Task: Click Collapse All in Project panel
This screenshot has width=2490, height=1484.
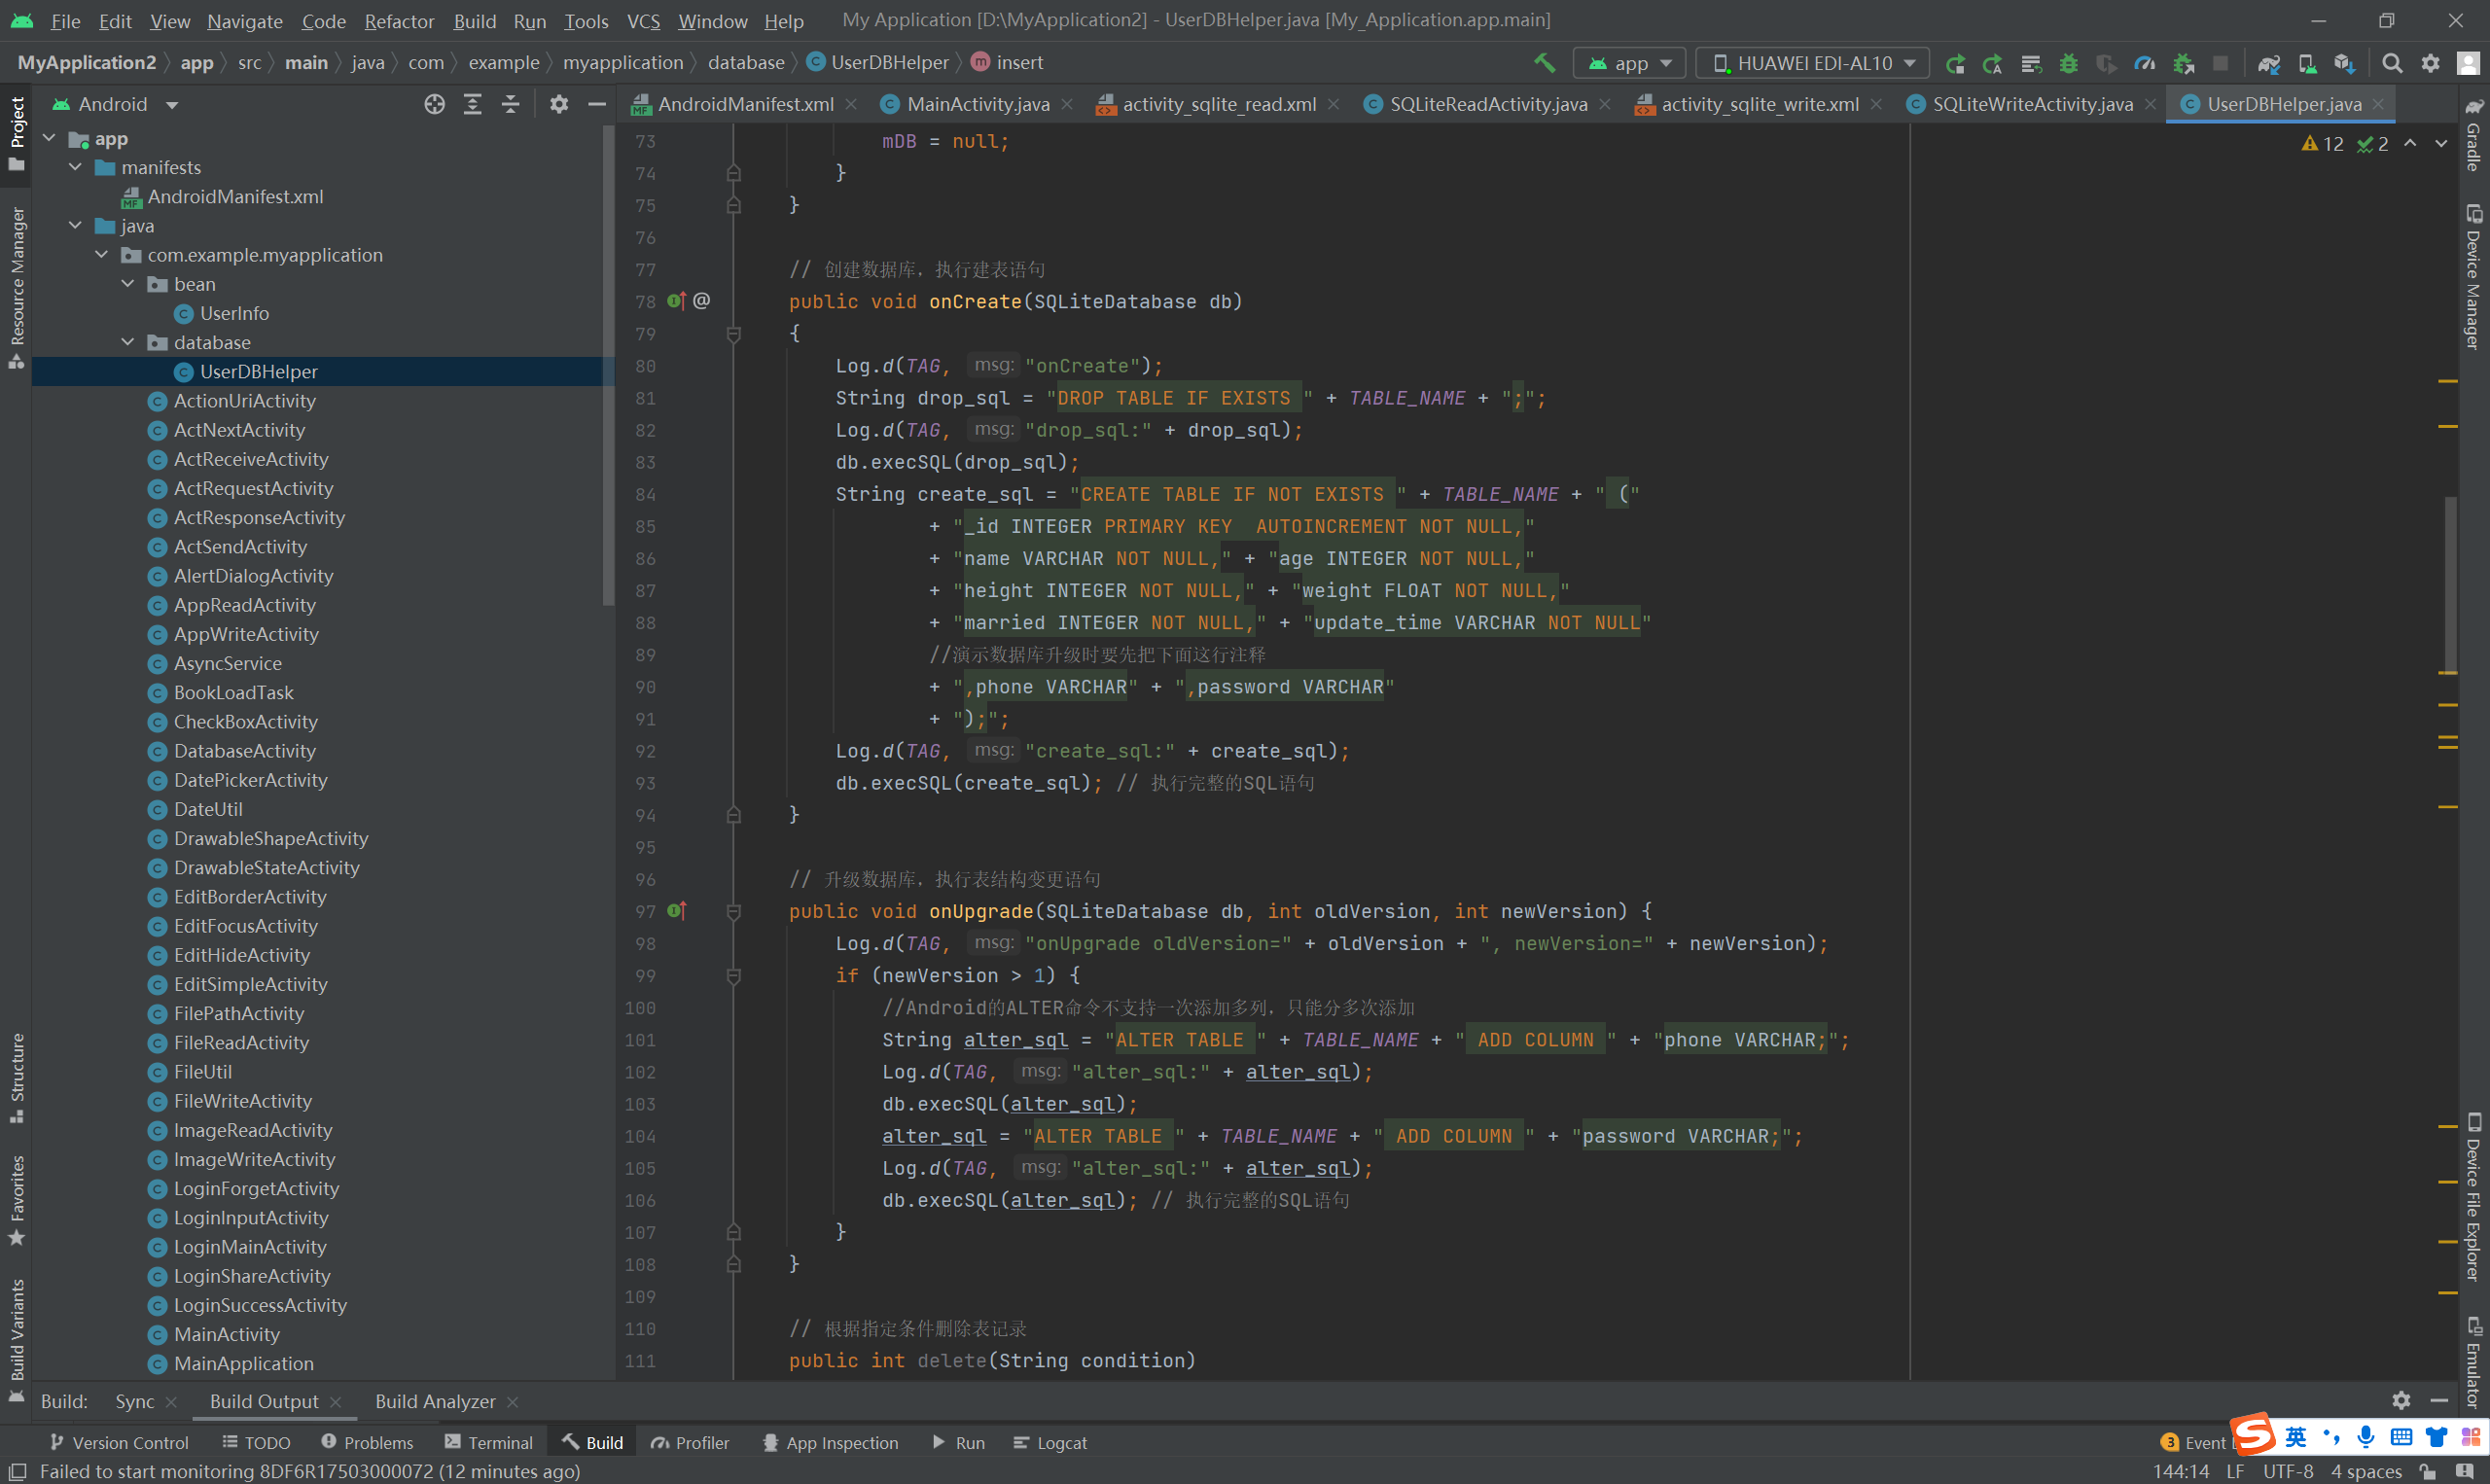Action: click(x=510, y=104)
